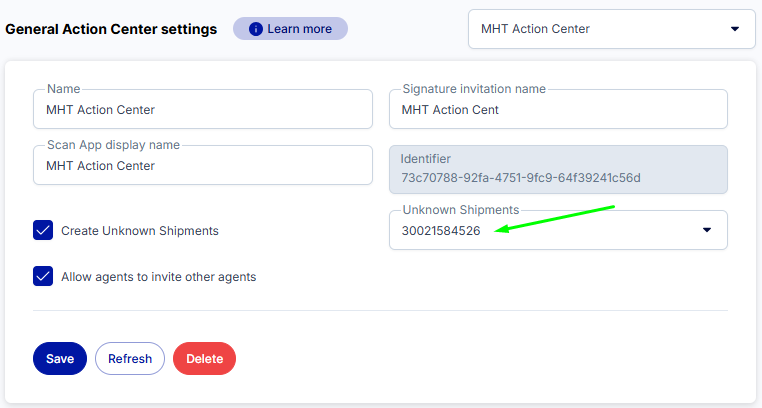This screenshot has height=408, width=762.
Task: Click the checkmark icon for Create Unknown Shipments
Action: pyautogui.click(x=43, y=230)
